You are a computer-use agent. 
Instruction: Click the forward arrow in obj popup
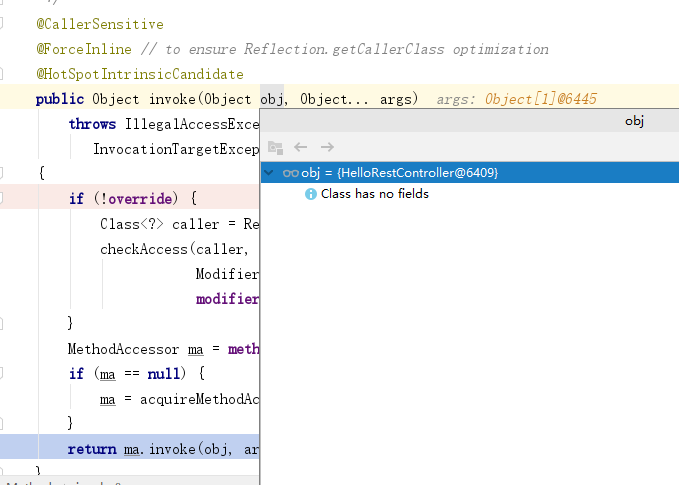pyautogui.click(x=327, y=147)
